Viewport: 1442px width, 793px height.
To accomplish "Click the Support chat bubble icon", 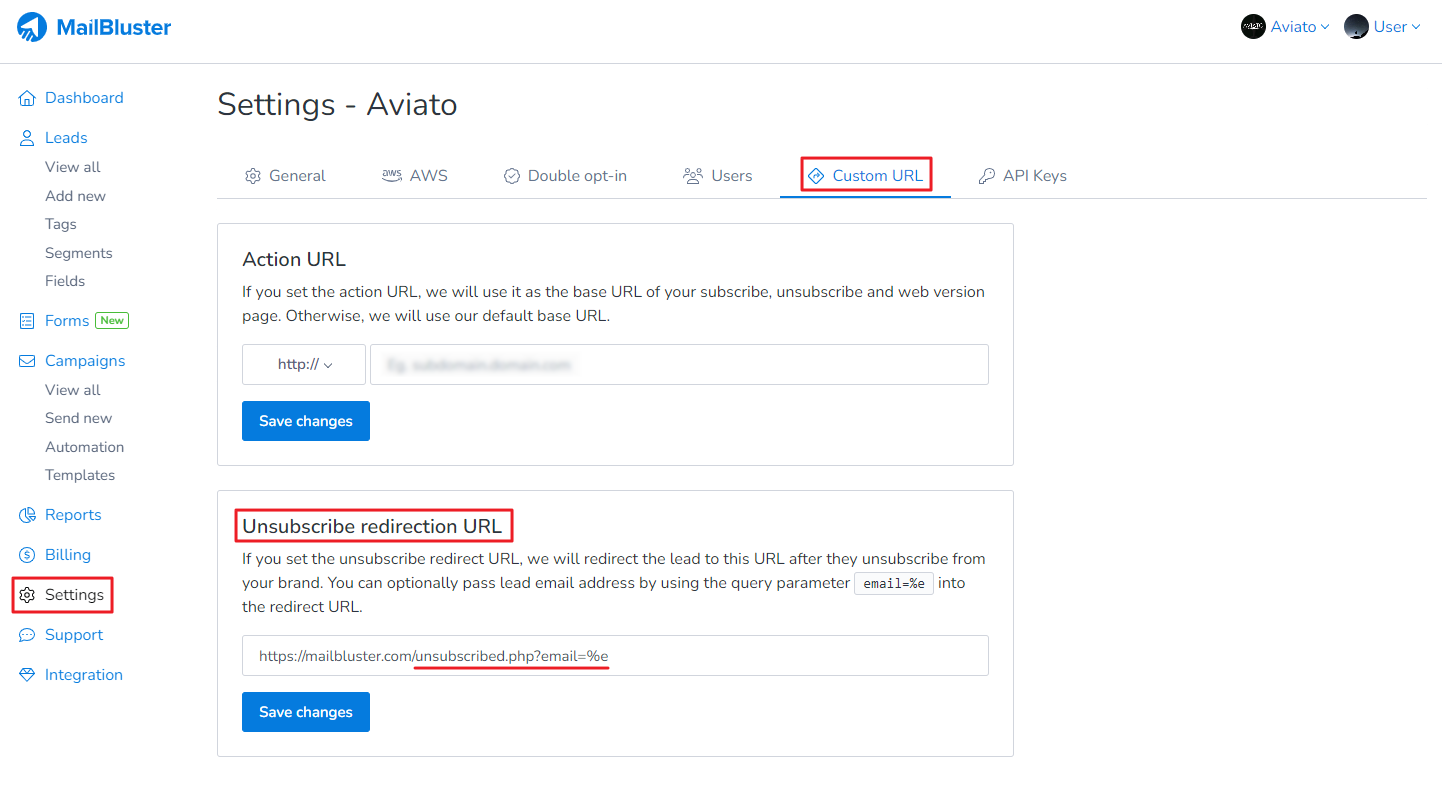I will (x=27, y=635).
